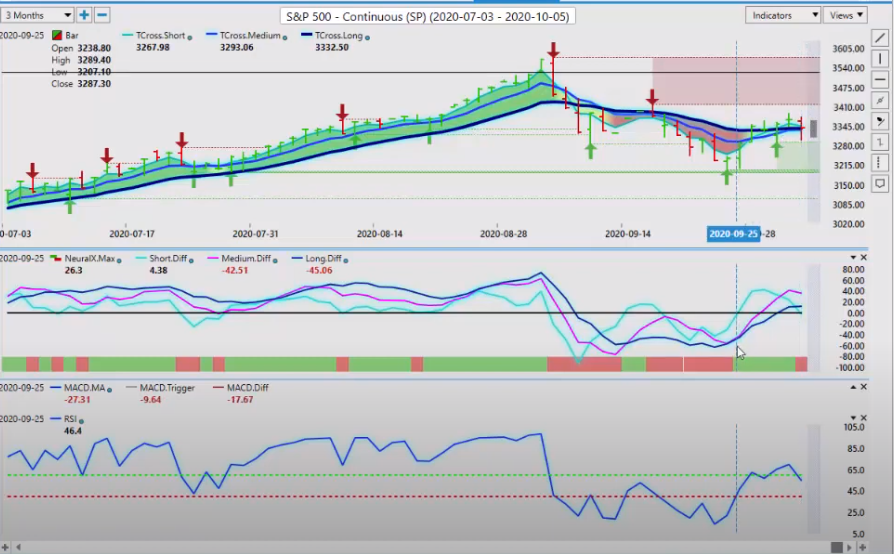Click the 3605.00 price axis label
Image resolution: width=894 pixels, height=554 pixels.
click(848, 48)
